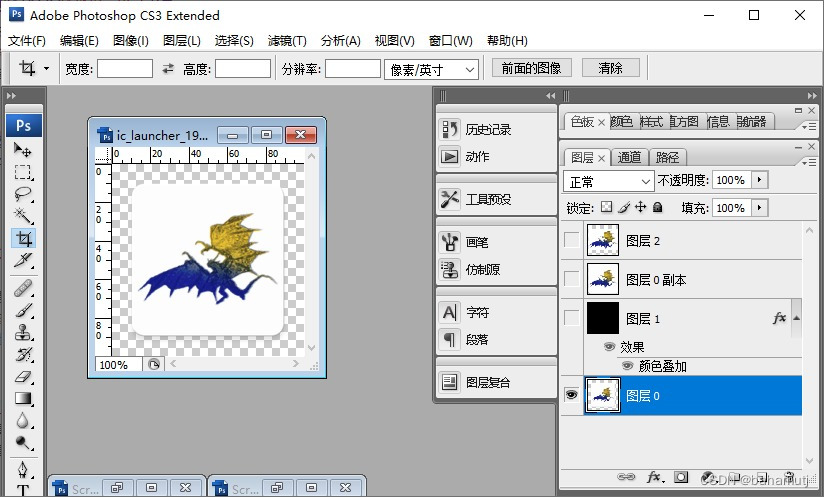824x497 pixels.
Task: Swap width and height values
Action: tap(168, 68)
